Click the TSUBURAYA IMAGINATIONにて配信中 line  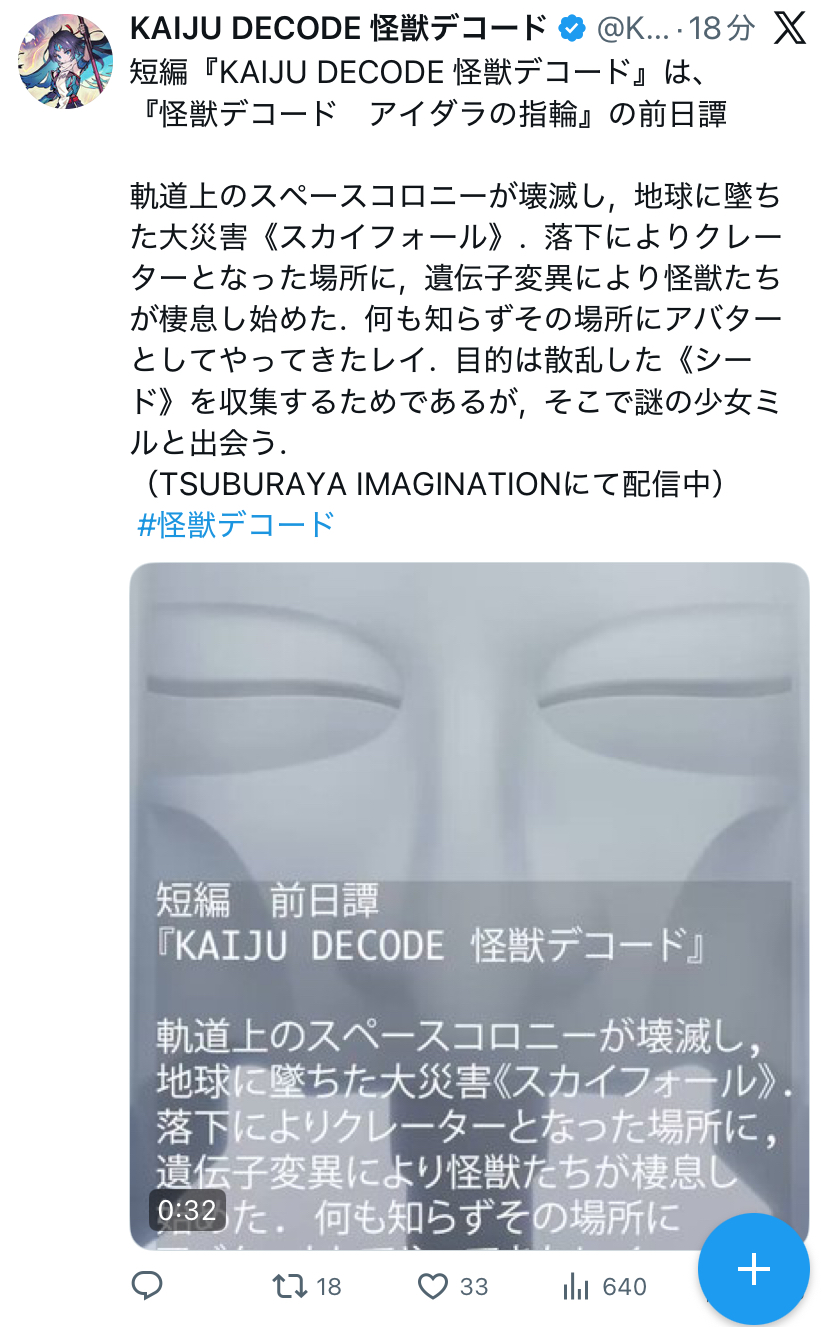click(429, 483)
